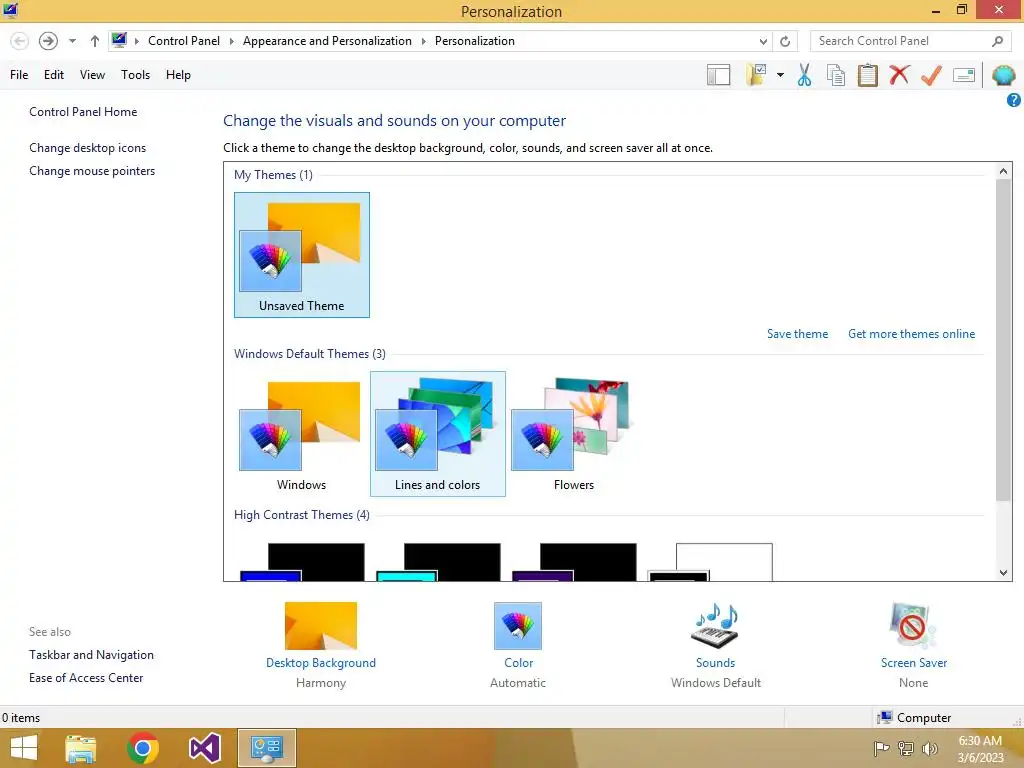Open the Screen Saver settings icon

[x=912, y=626]
